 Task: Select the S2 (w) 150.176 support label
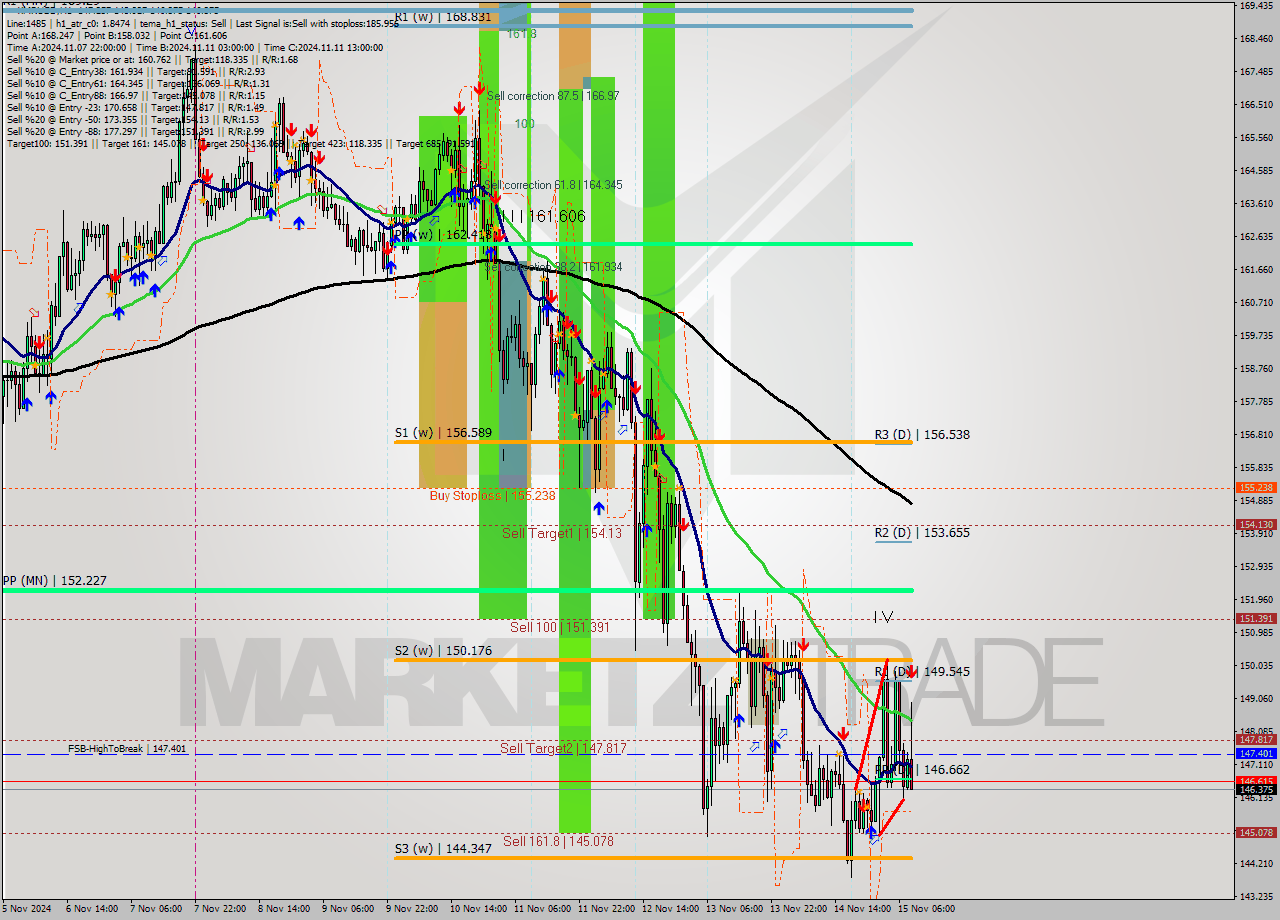(x=443, y=651)
